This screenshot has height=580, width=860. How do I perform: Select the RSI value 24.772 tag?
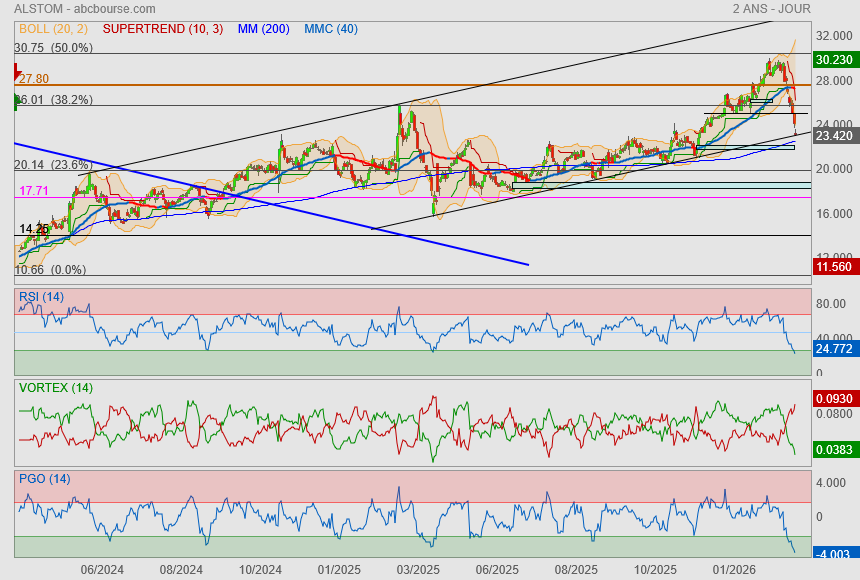833,349
